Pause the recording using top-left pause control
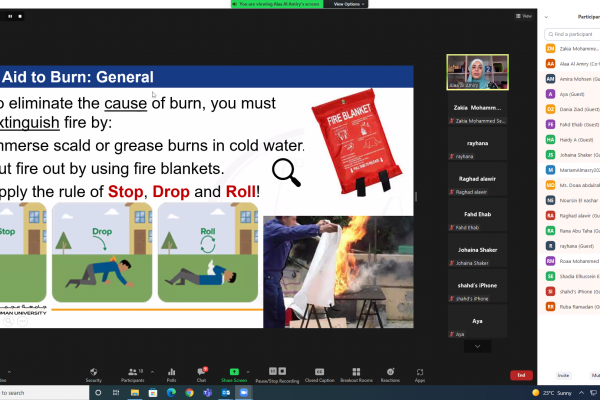The width and height of the screenshot is (600, 400). coord(10,16)
